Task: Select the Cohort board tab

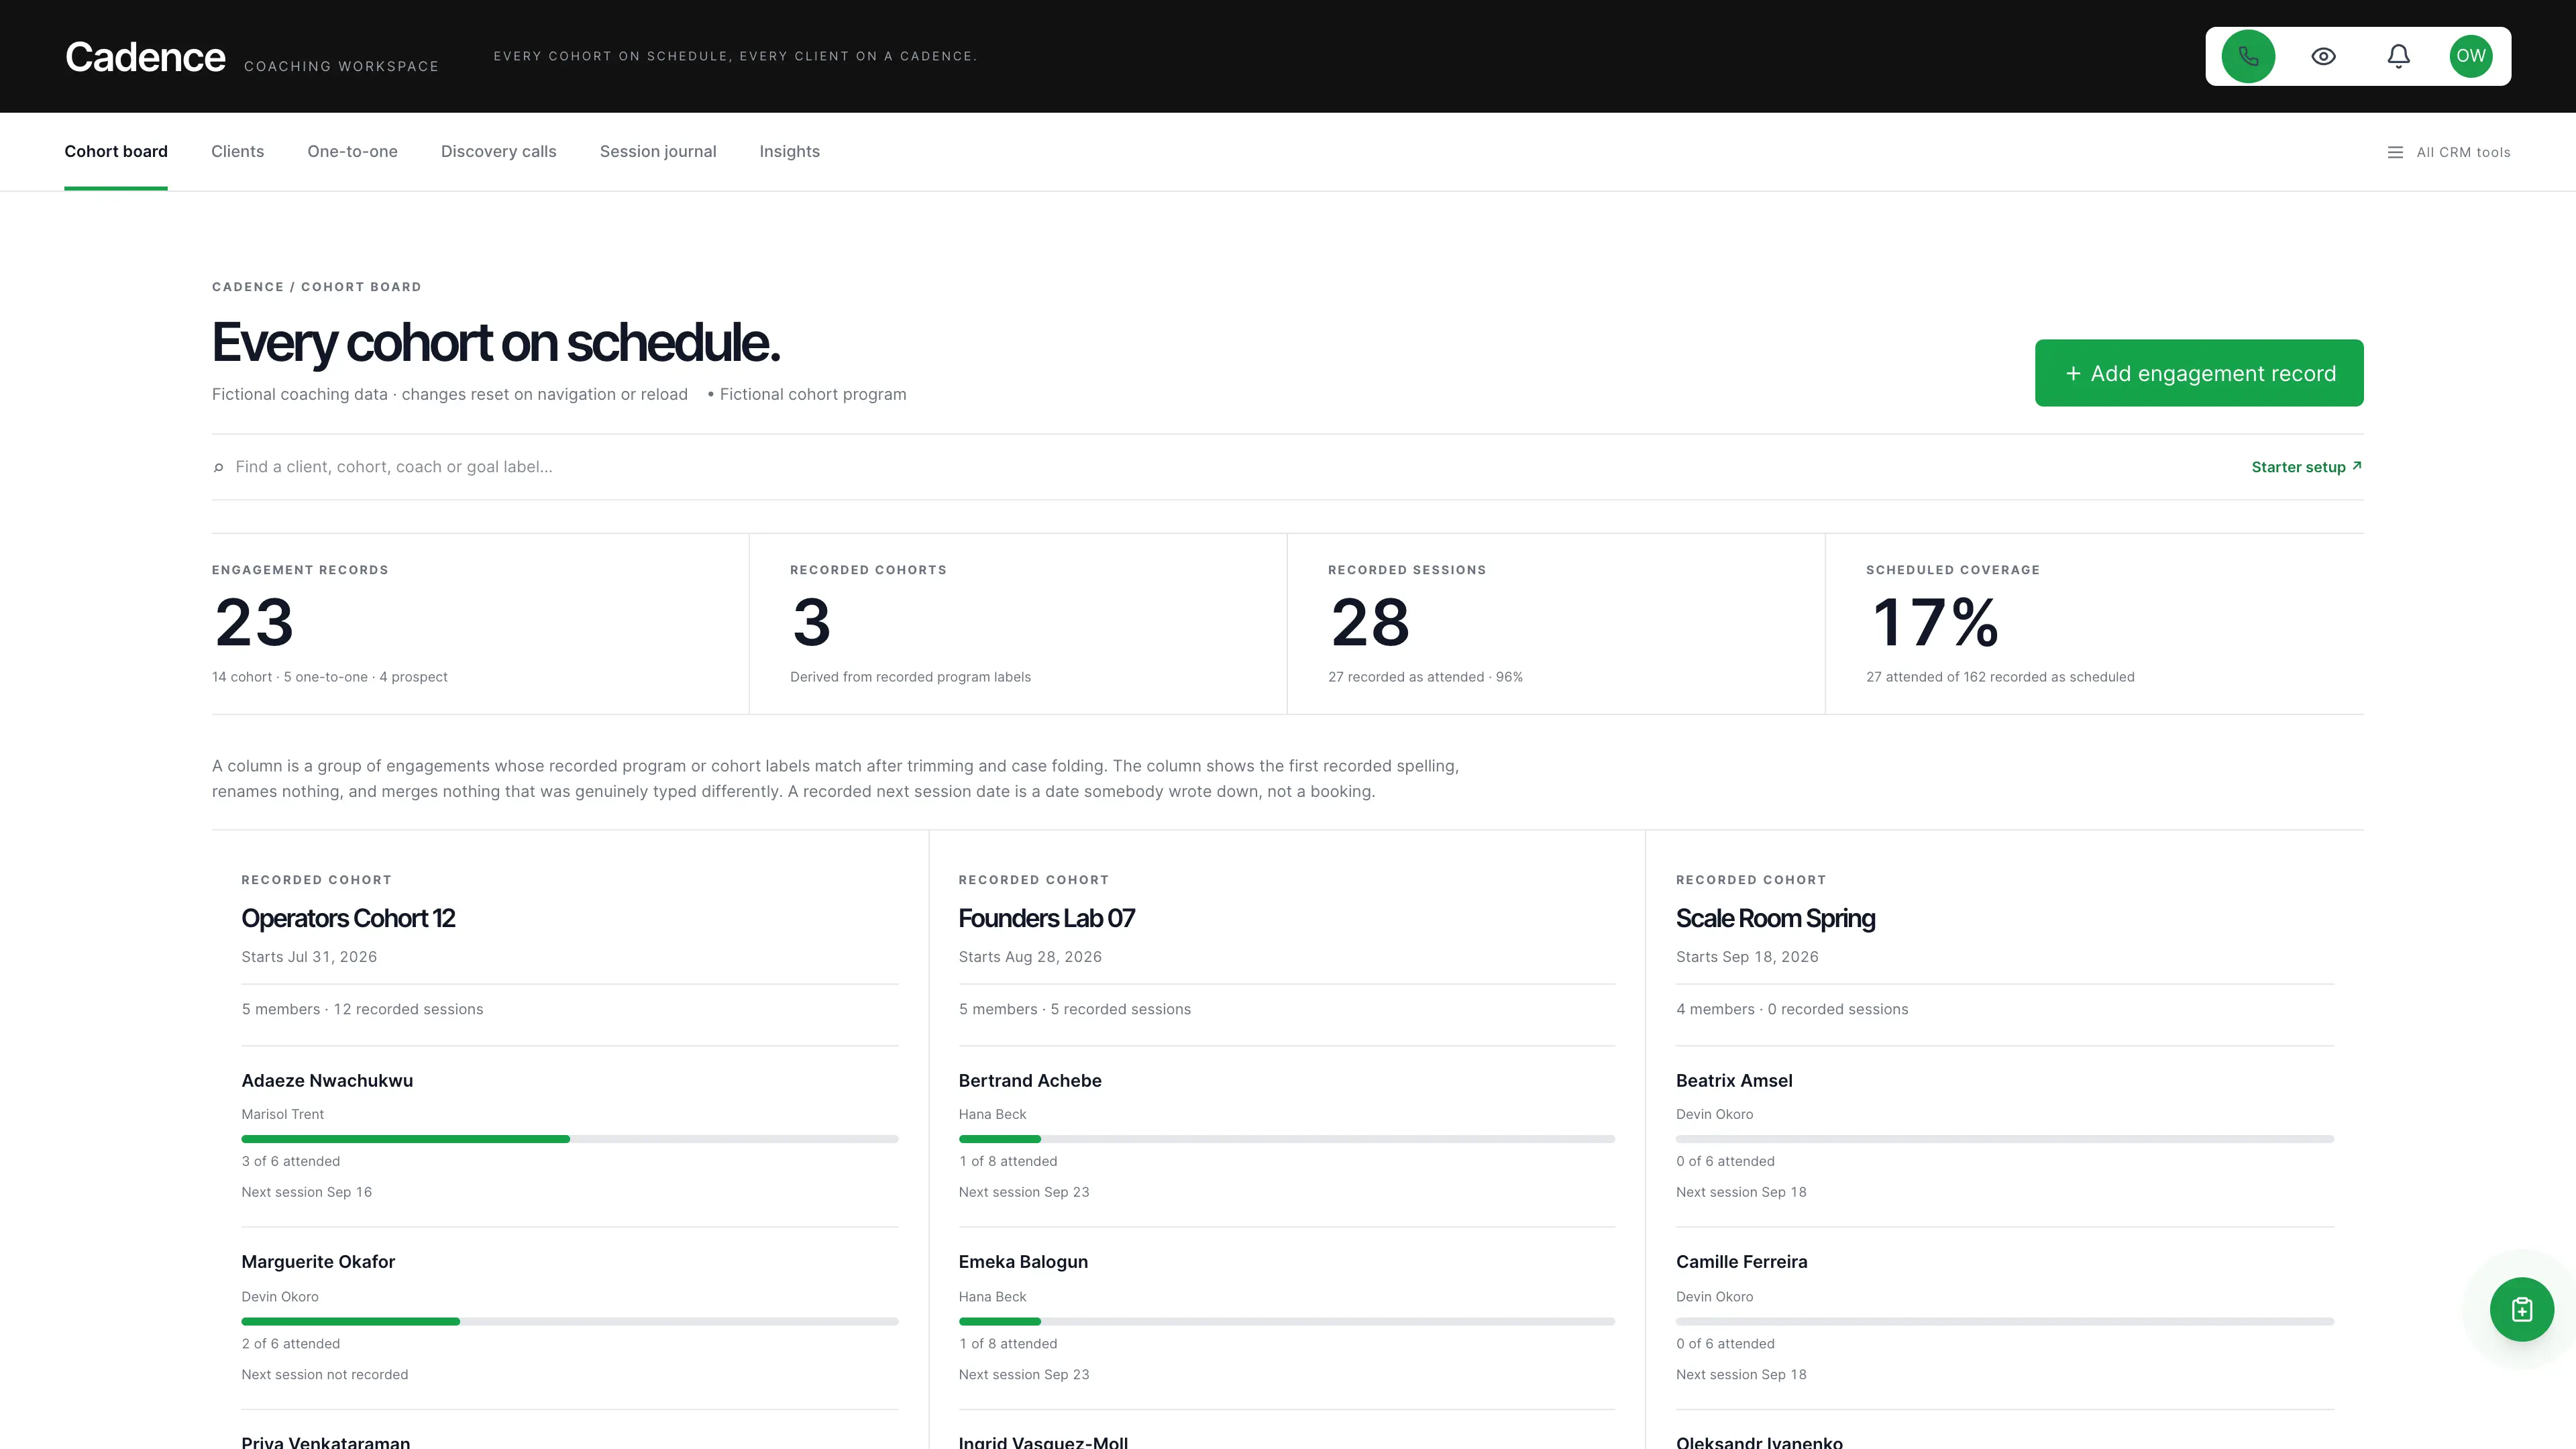Action: point(116,151)
